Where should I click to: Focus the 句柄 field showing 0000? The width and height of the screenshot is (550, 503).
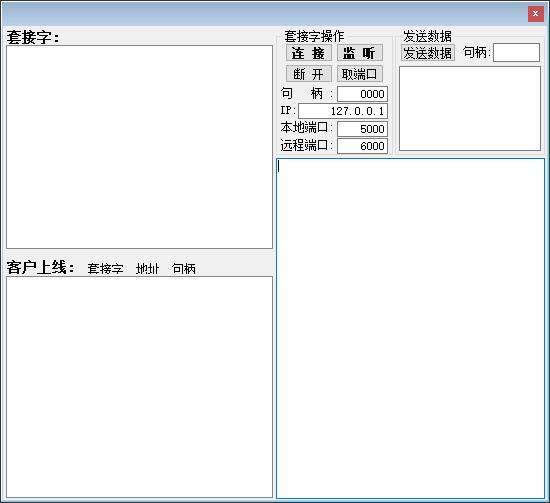[362, 94]
